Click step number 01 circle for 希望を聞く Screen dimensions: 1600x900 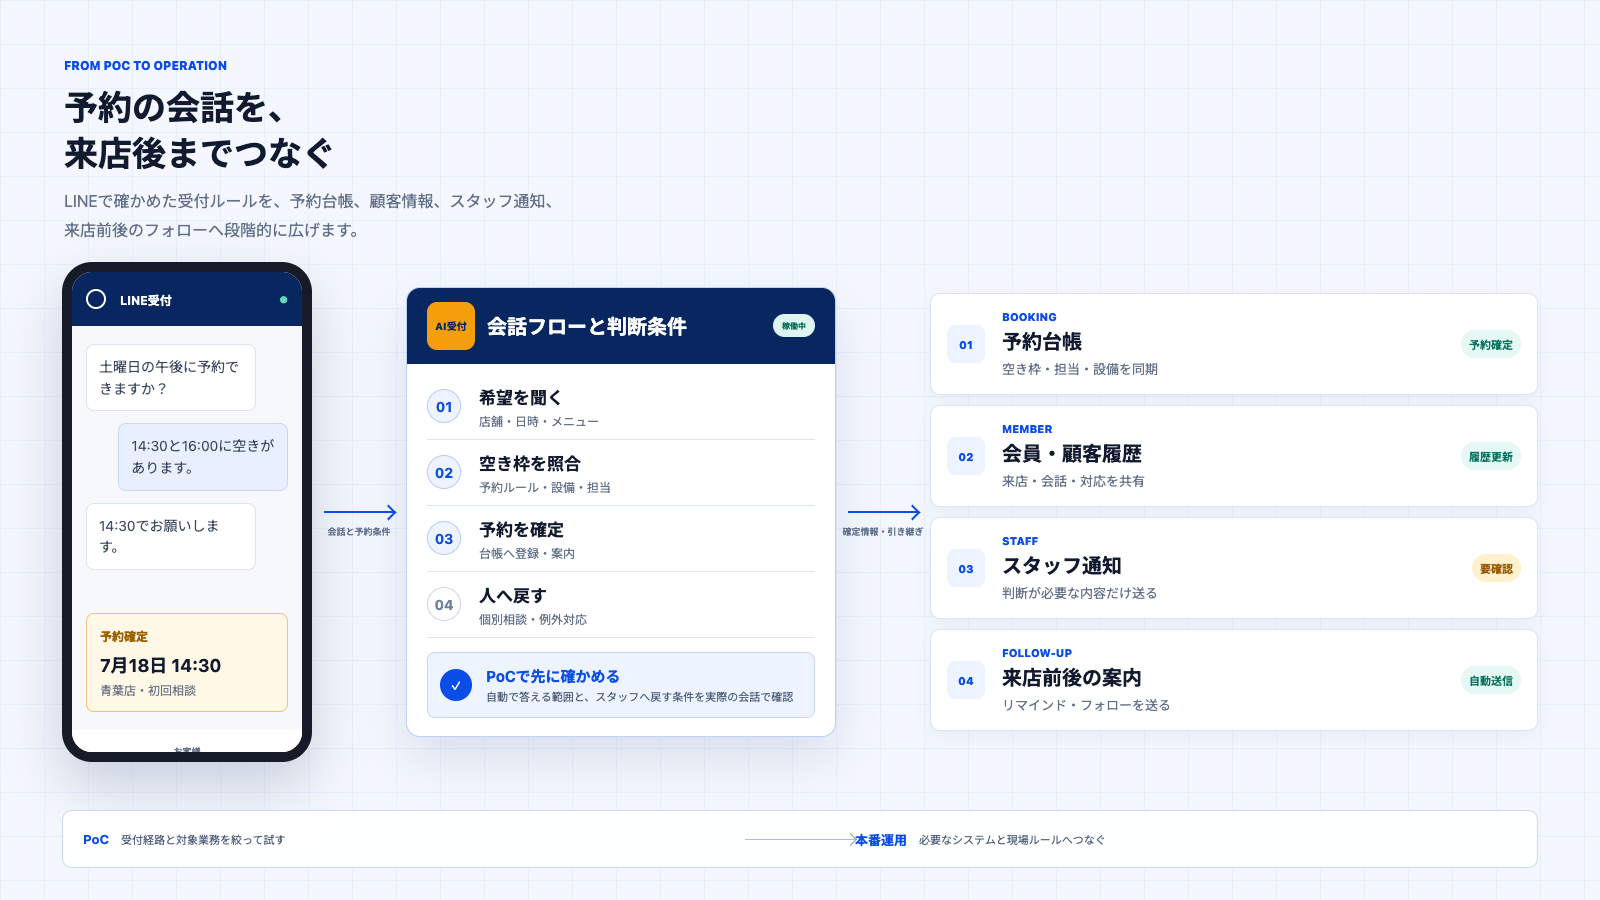[444, 406]
